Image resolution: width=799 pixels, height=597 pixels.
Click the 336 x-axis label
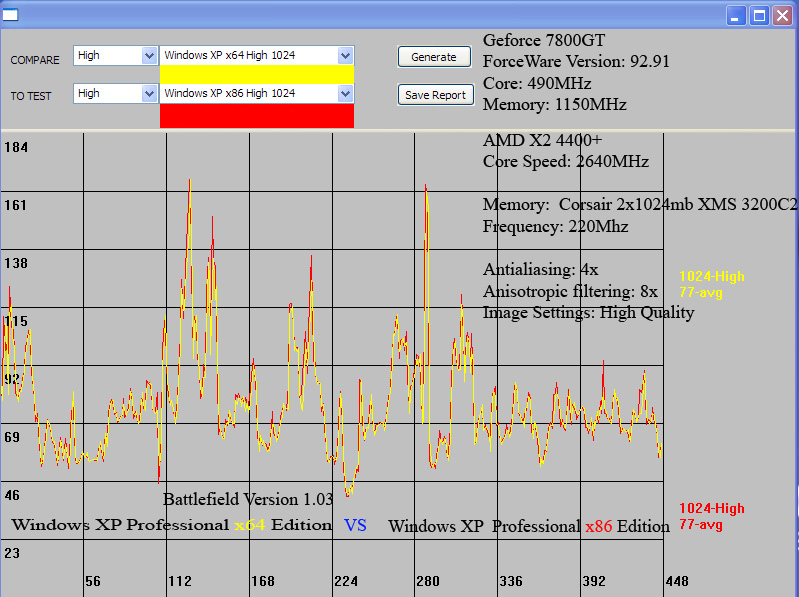[x=511, y=581]
